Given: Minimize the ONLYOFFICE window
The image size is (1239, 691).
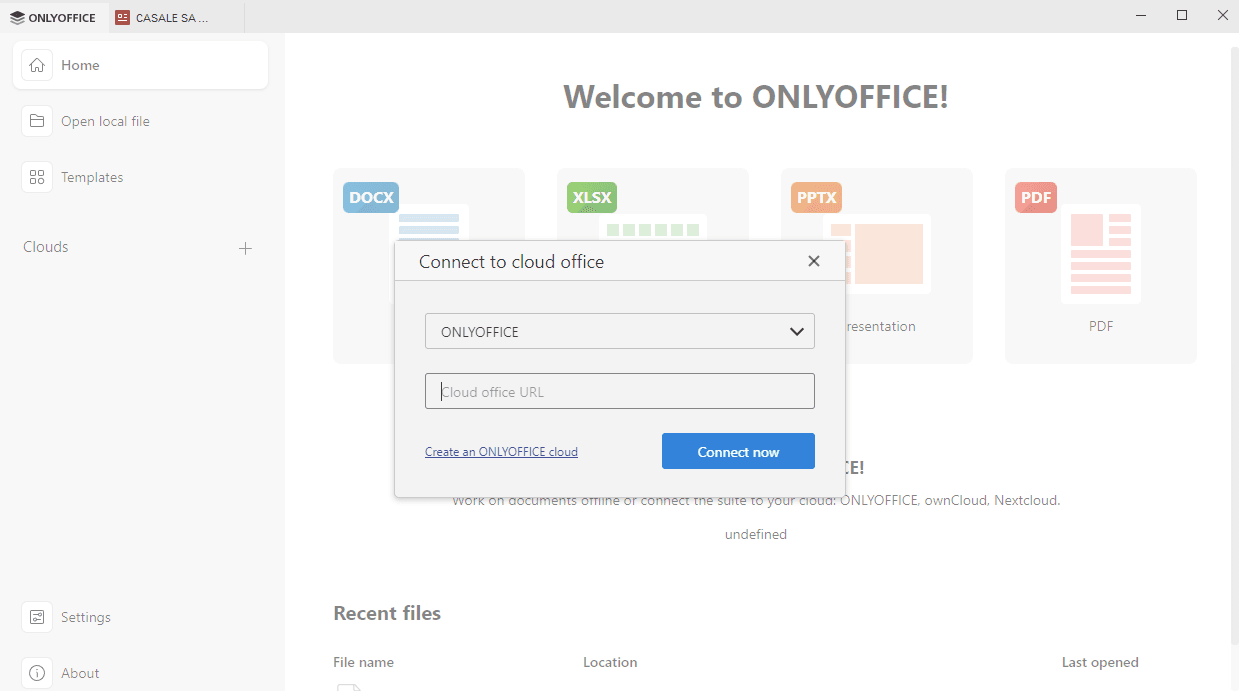Looking at the screenshot, I should (1142, 15).
